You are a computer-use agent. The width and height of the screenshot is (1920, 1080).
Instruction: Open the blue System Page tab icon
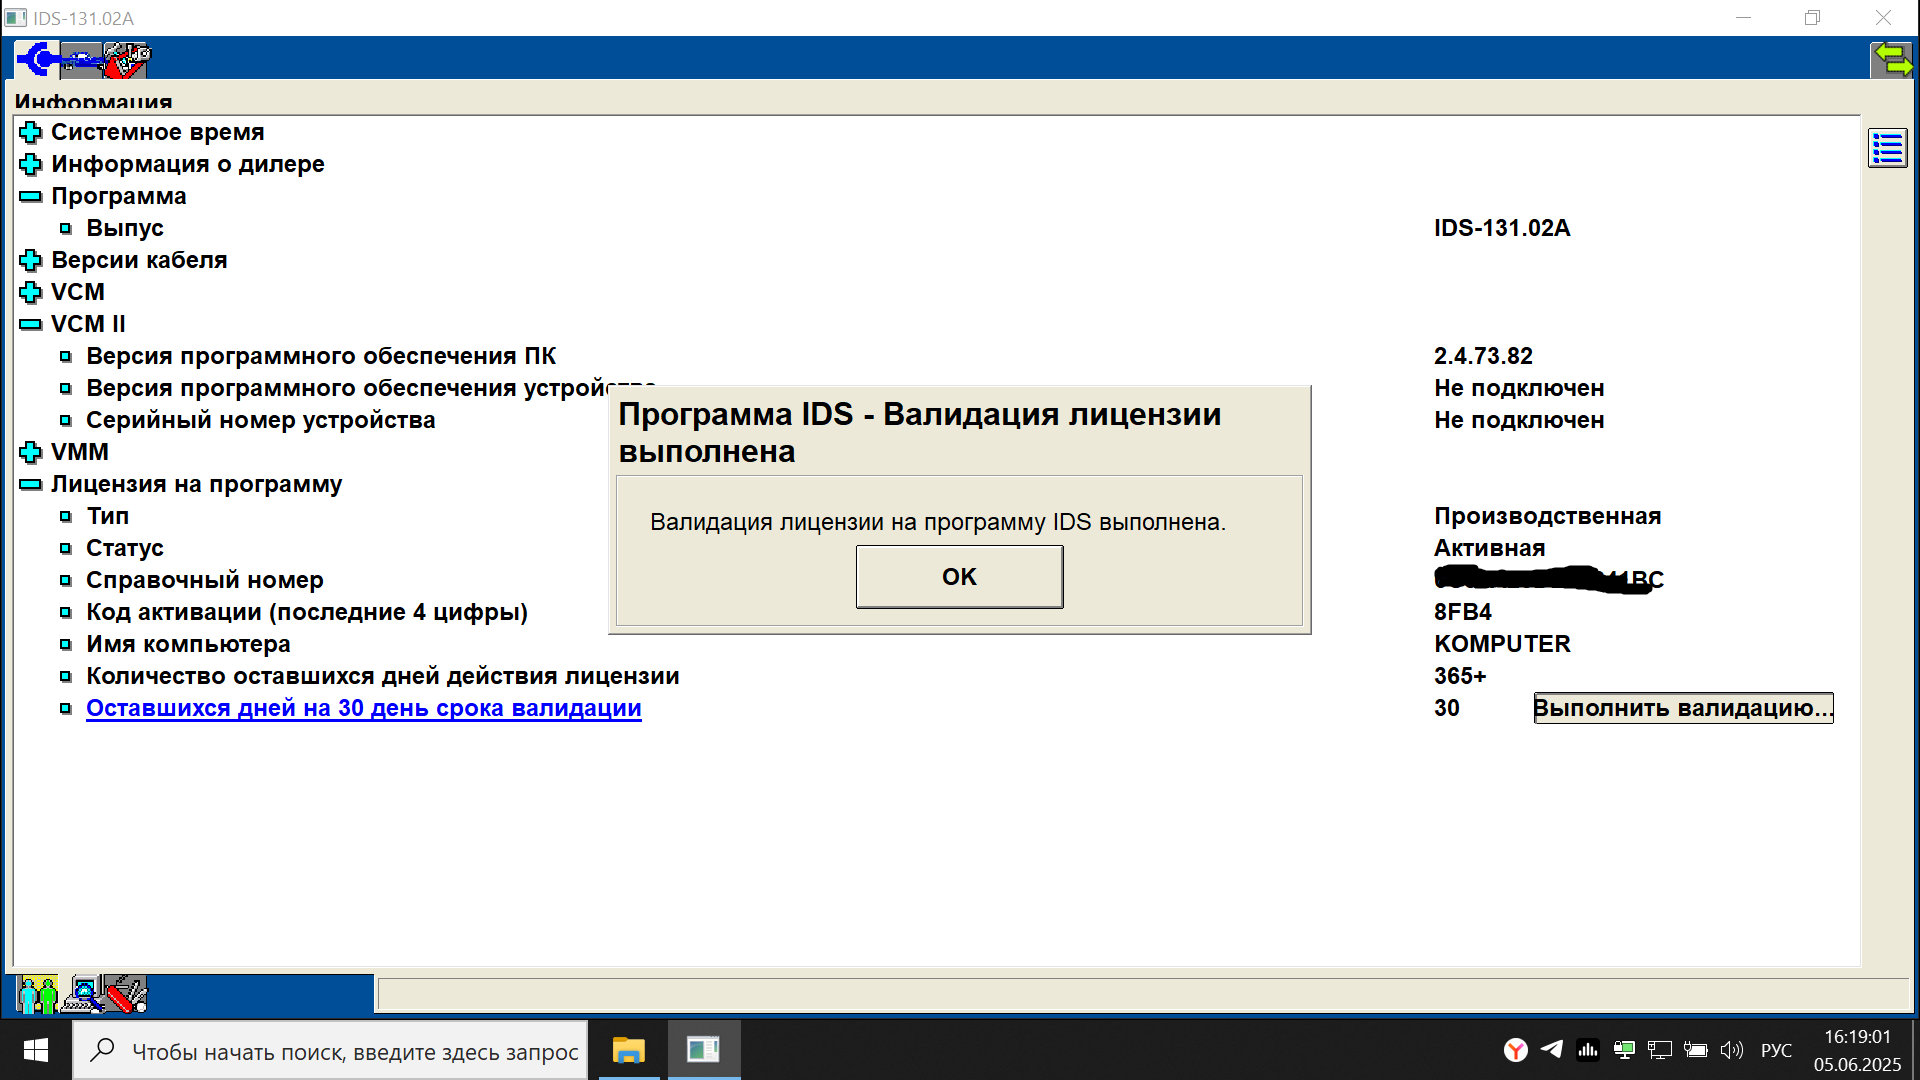click(x=37, y=60)
